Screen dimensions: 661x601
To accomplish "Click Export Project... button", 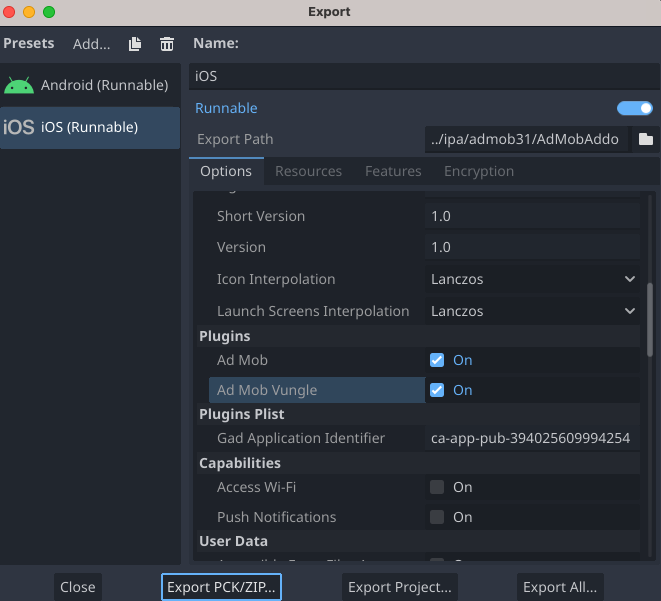I will click(x=400, y=587).
